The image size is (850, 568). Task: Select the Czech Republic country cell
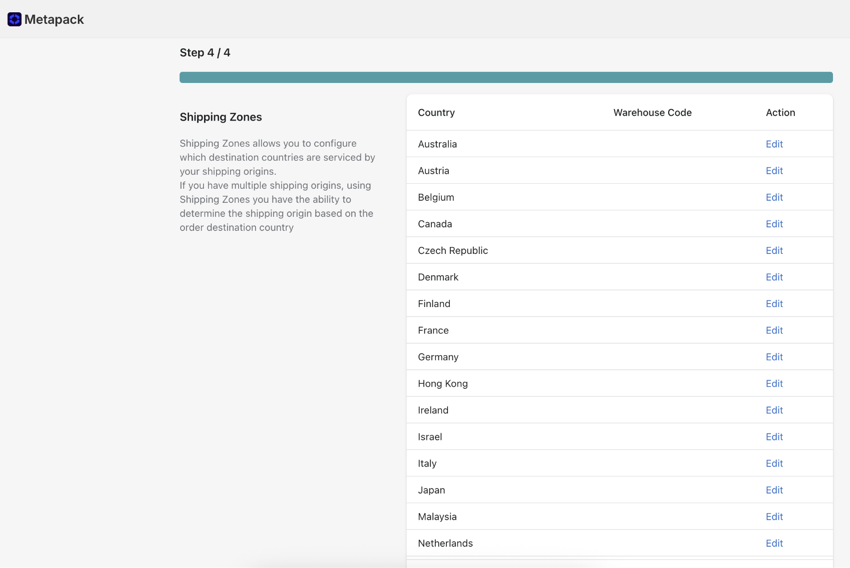point(453,250)
